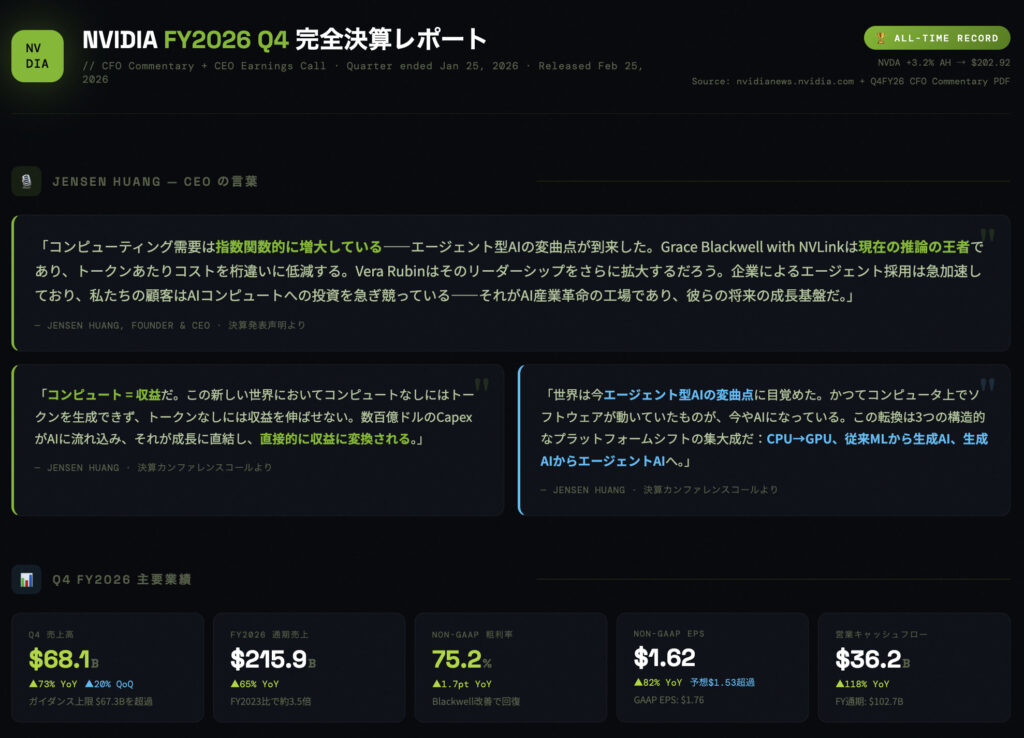Click the quotation mark icon in top quote card
The width and height of the screenshot is (1024, 738).
[987, 236]
